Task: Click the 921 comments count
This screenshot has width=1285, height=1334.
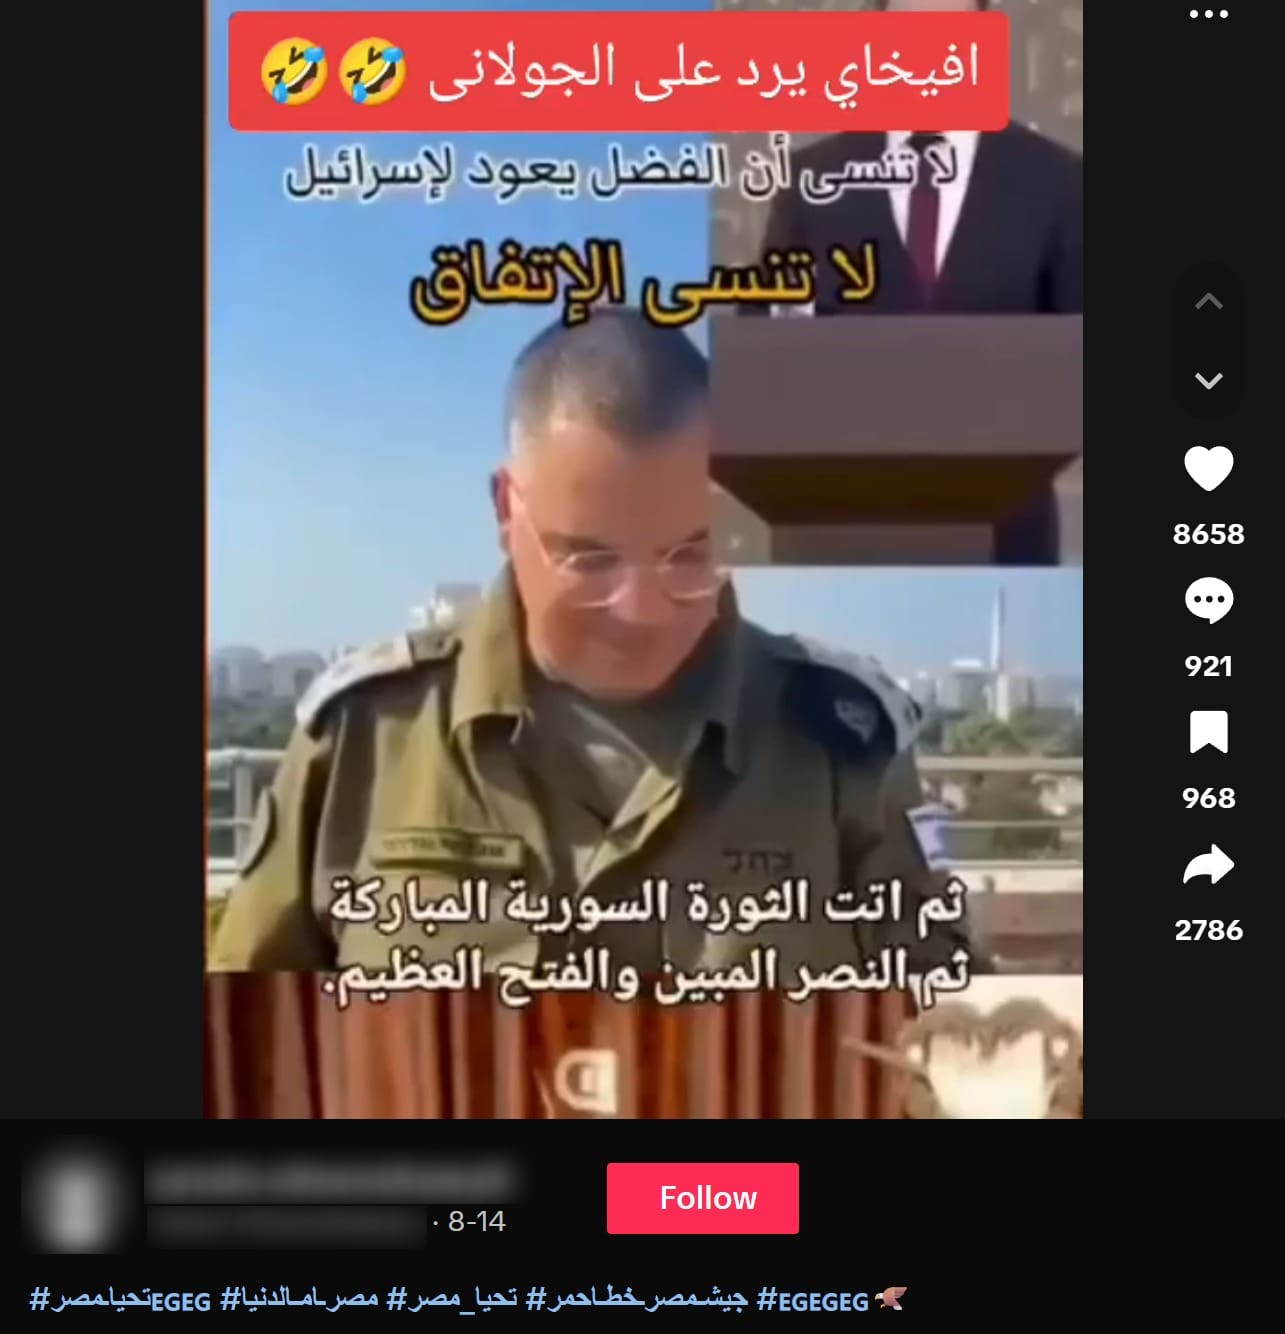Action: (x=1208, y=666)
